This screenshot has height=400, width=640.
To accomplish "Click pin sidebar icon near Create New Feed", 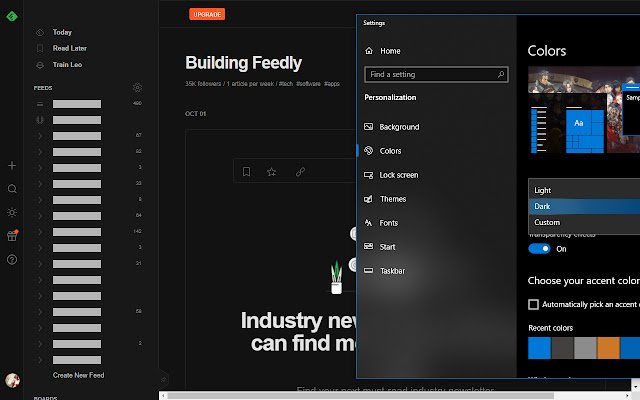I will [163, 379].
